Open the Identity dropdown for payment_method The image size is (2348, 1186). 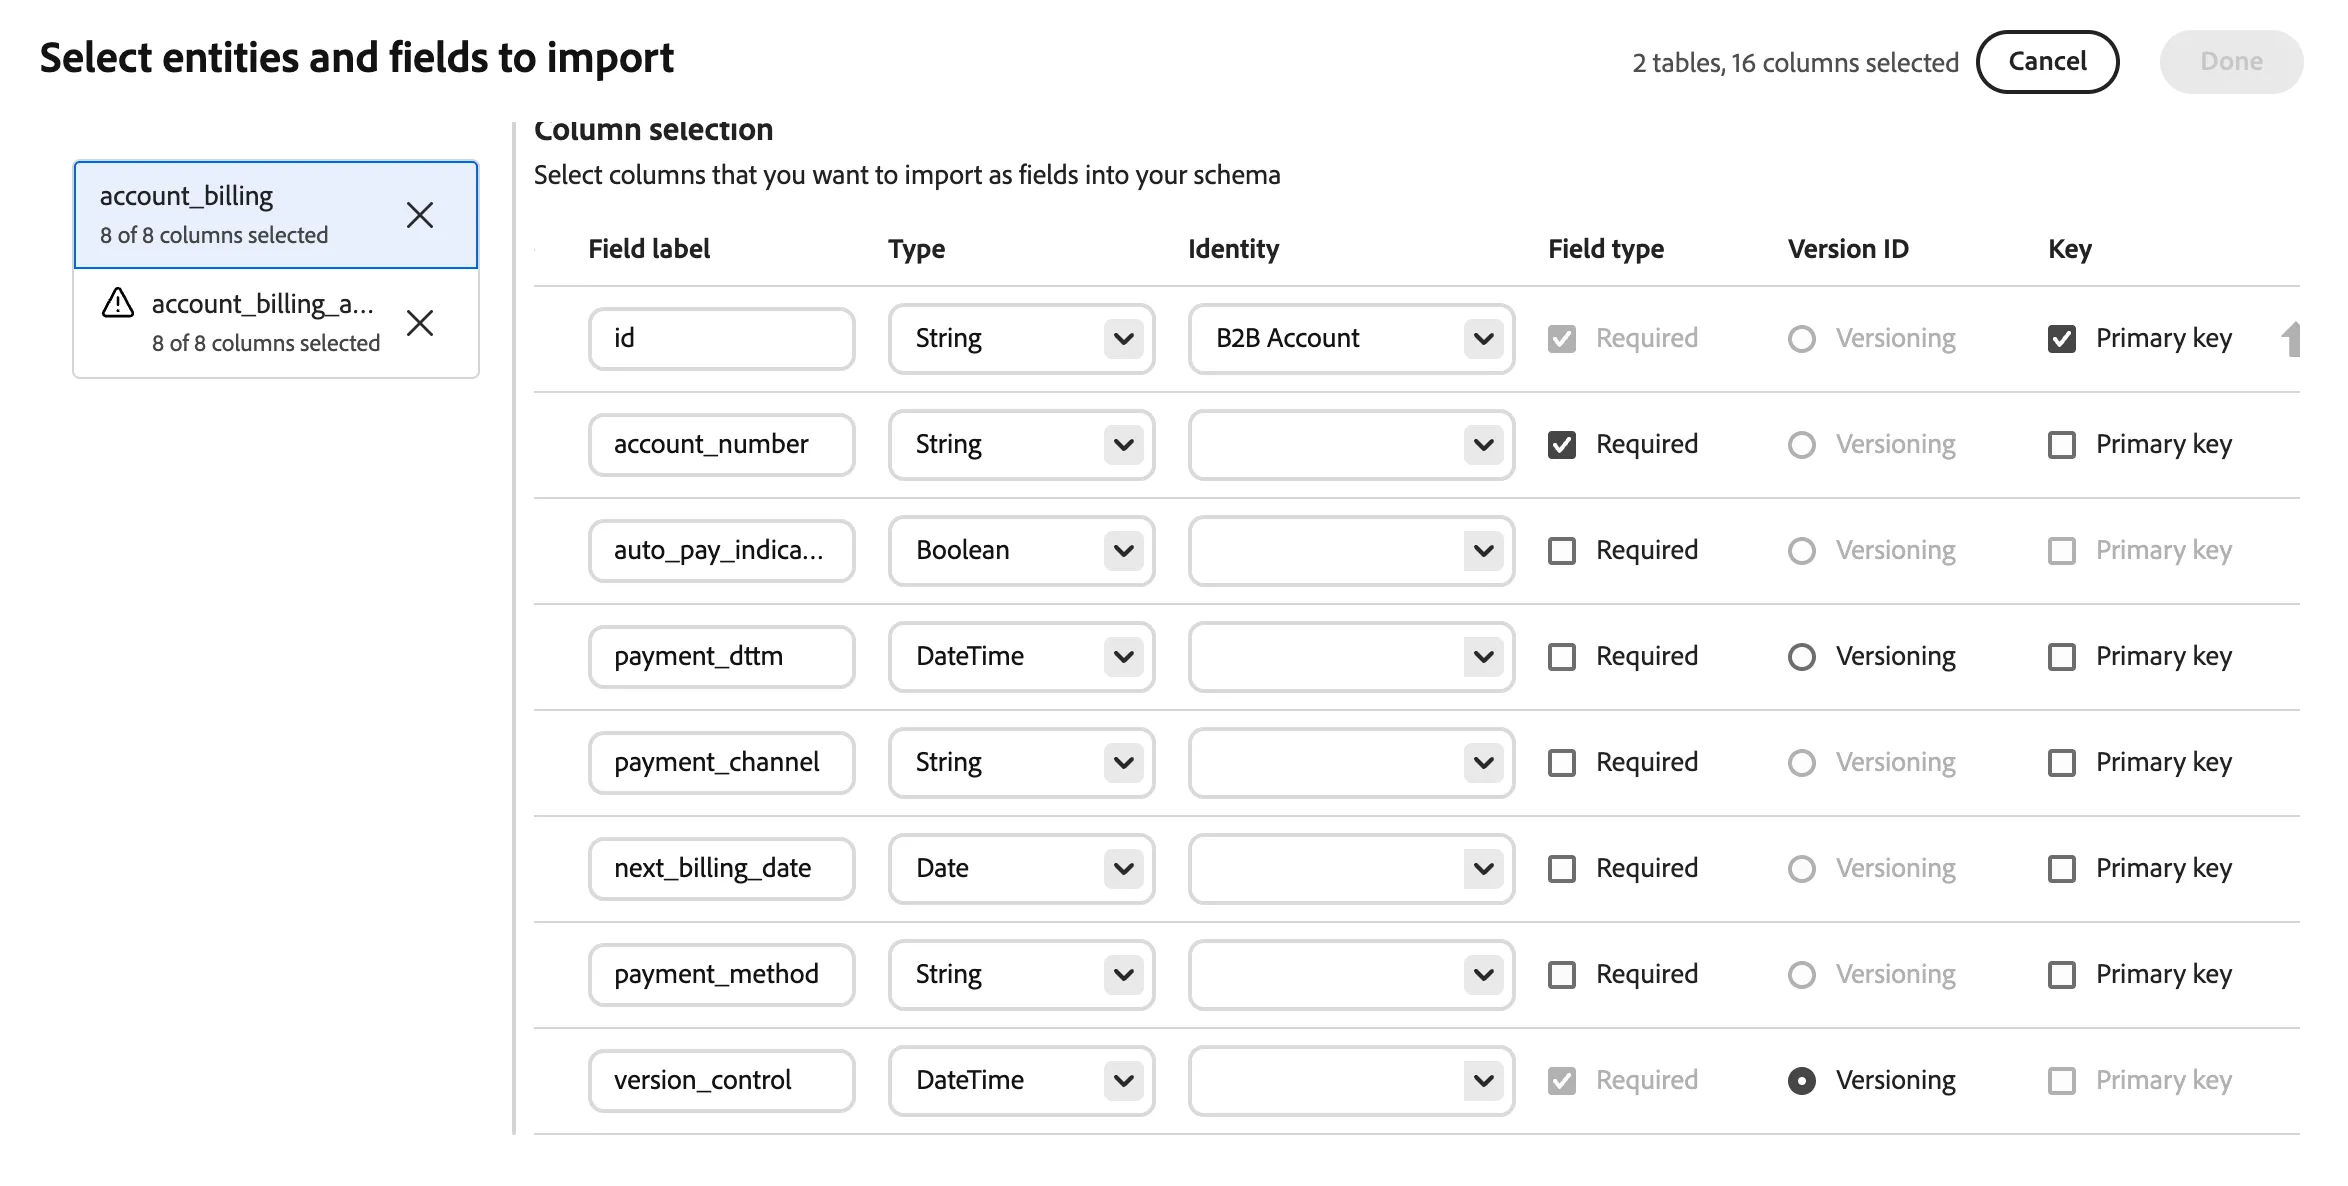click(1351, 975)
